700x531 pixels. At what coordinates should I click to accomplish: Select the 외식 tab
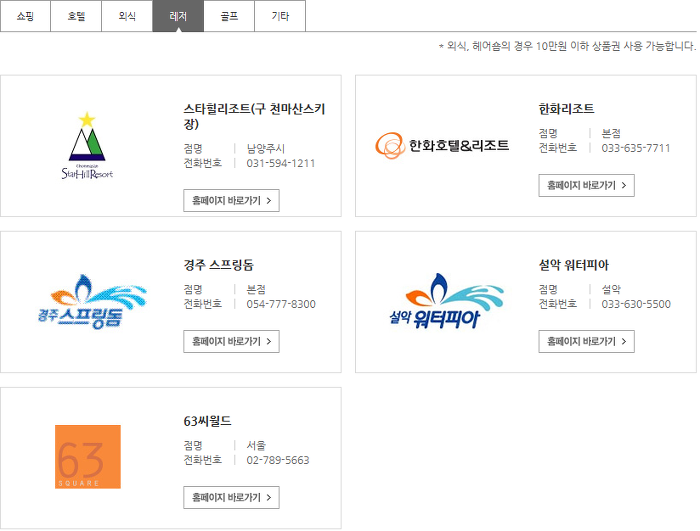pyautogui.click(x=127, y=16)
